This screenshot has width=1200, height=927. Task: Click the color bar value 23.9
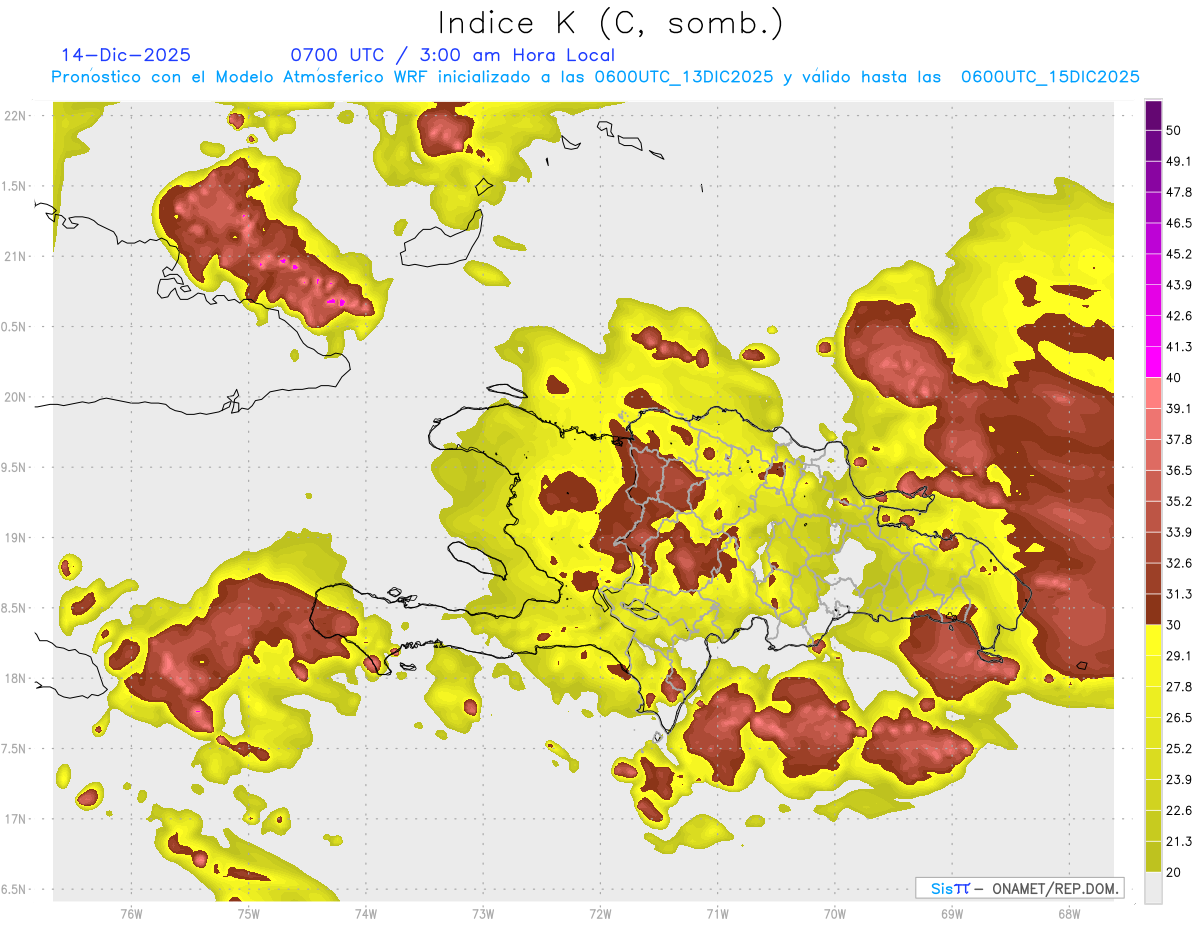pyautogui.click(x=1179, y=779)
